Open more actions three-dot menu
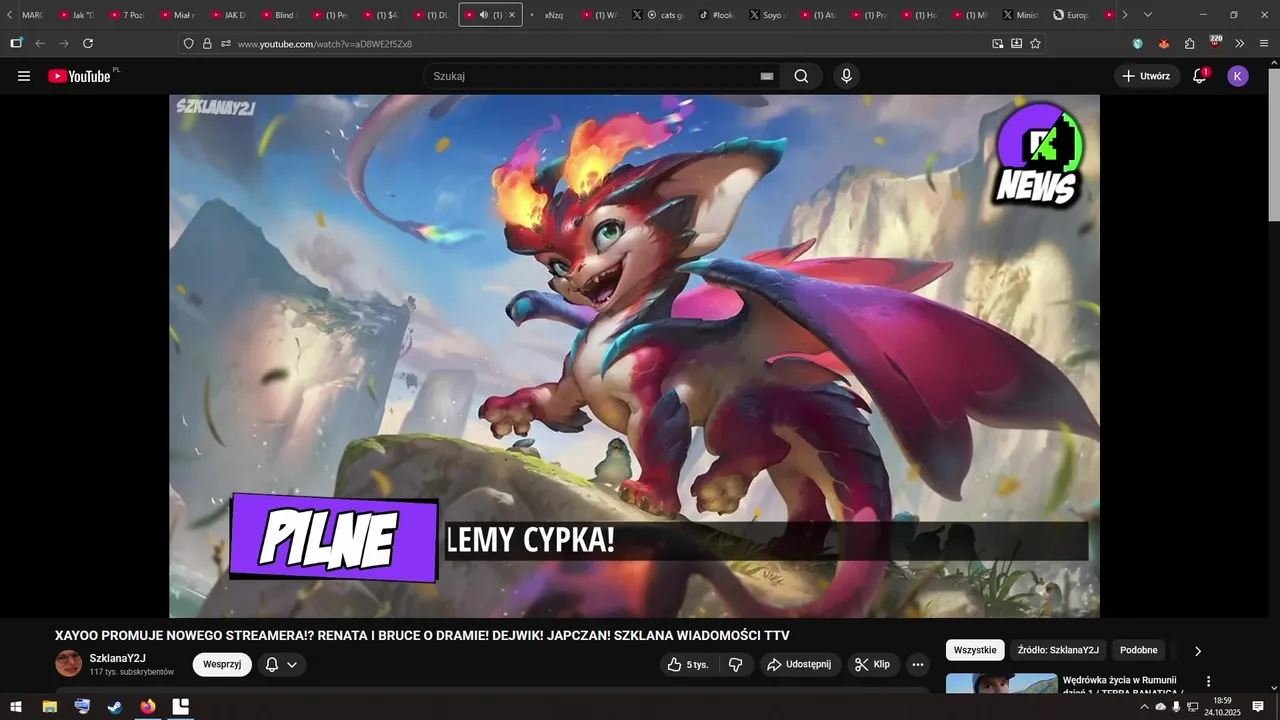This screenshot has height=720, width=1280. (x=918, y=664)
